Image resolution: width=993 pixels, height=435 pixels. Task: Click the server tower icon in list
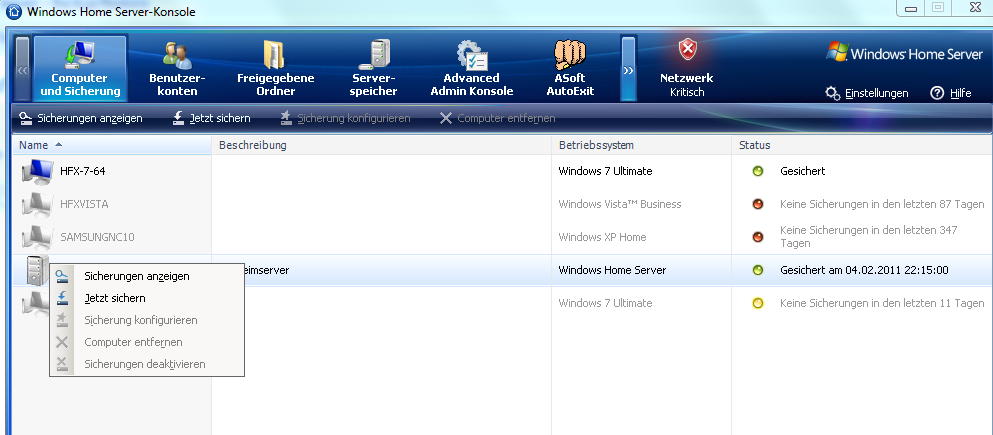coord(37,270)
